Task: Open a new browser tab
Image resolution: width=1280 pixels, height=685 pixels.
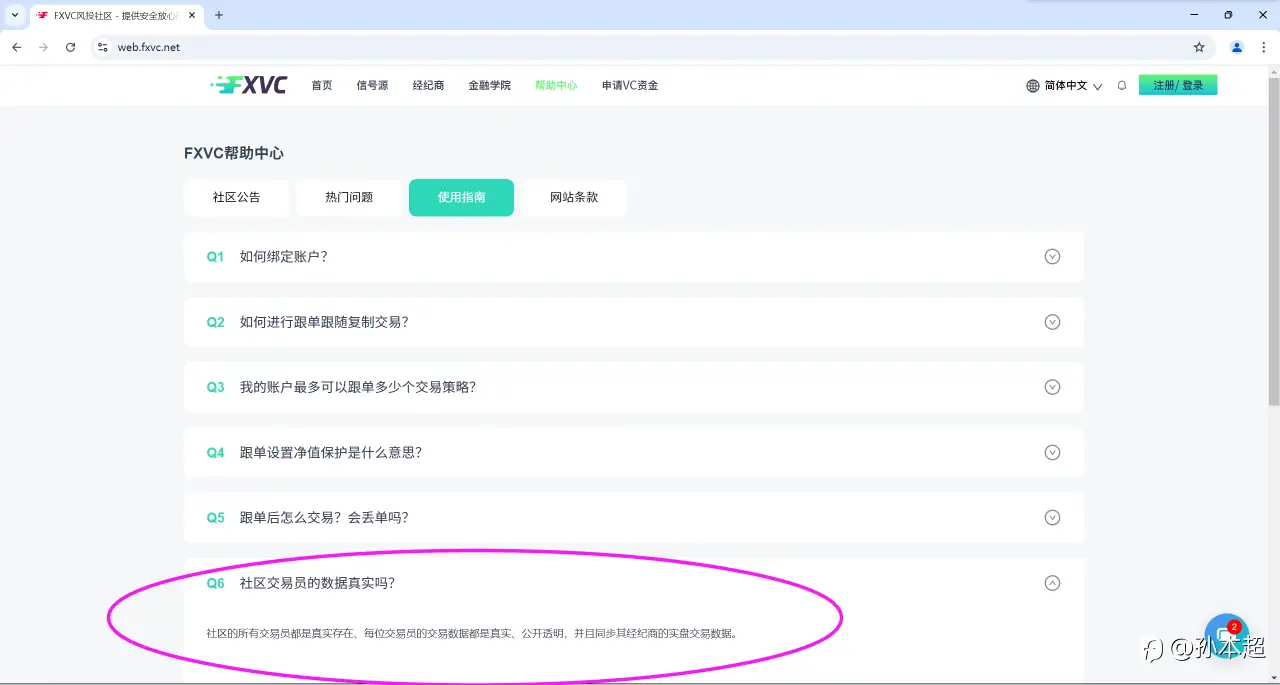Action: tap(219, 15)
